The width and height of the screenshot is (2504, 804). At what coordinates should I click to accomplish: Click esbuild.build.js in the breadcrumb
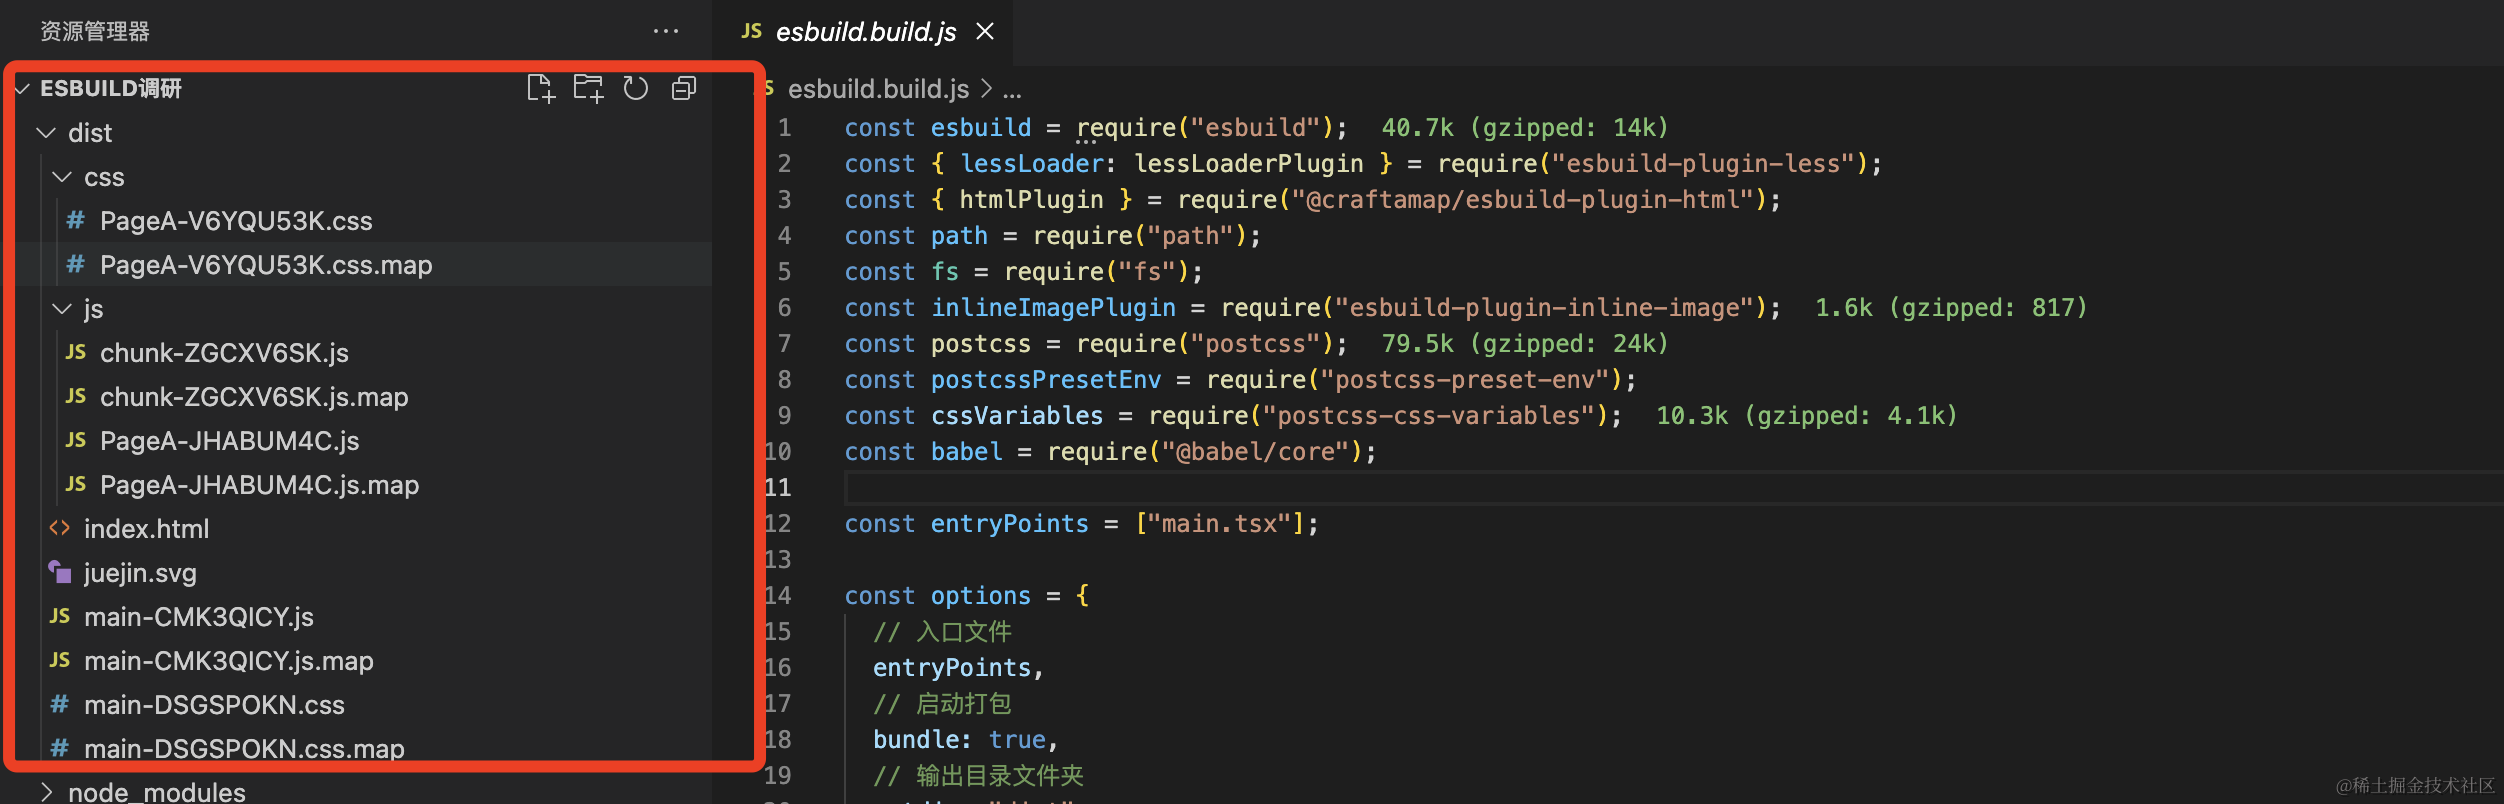point(878,89)
